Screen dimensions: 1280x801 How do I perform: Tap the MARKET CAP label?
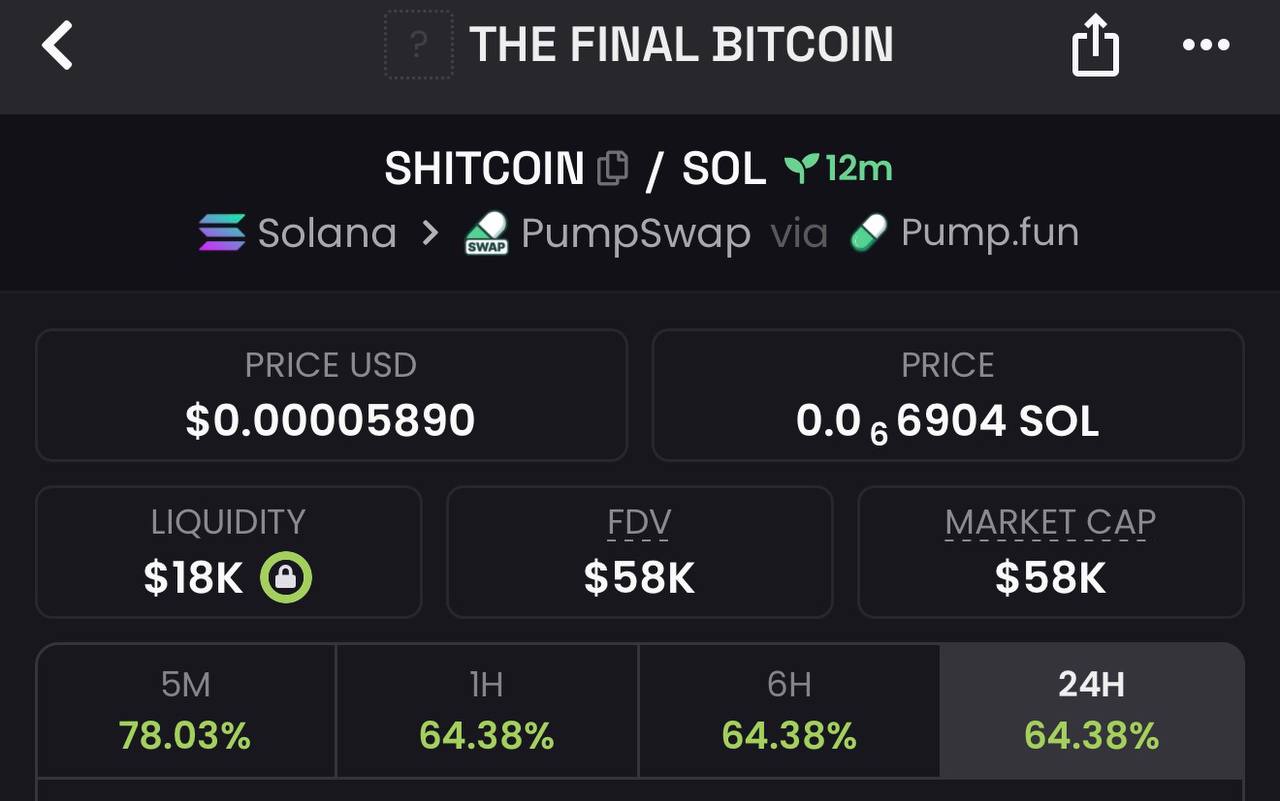[1050, 522]
